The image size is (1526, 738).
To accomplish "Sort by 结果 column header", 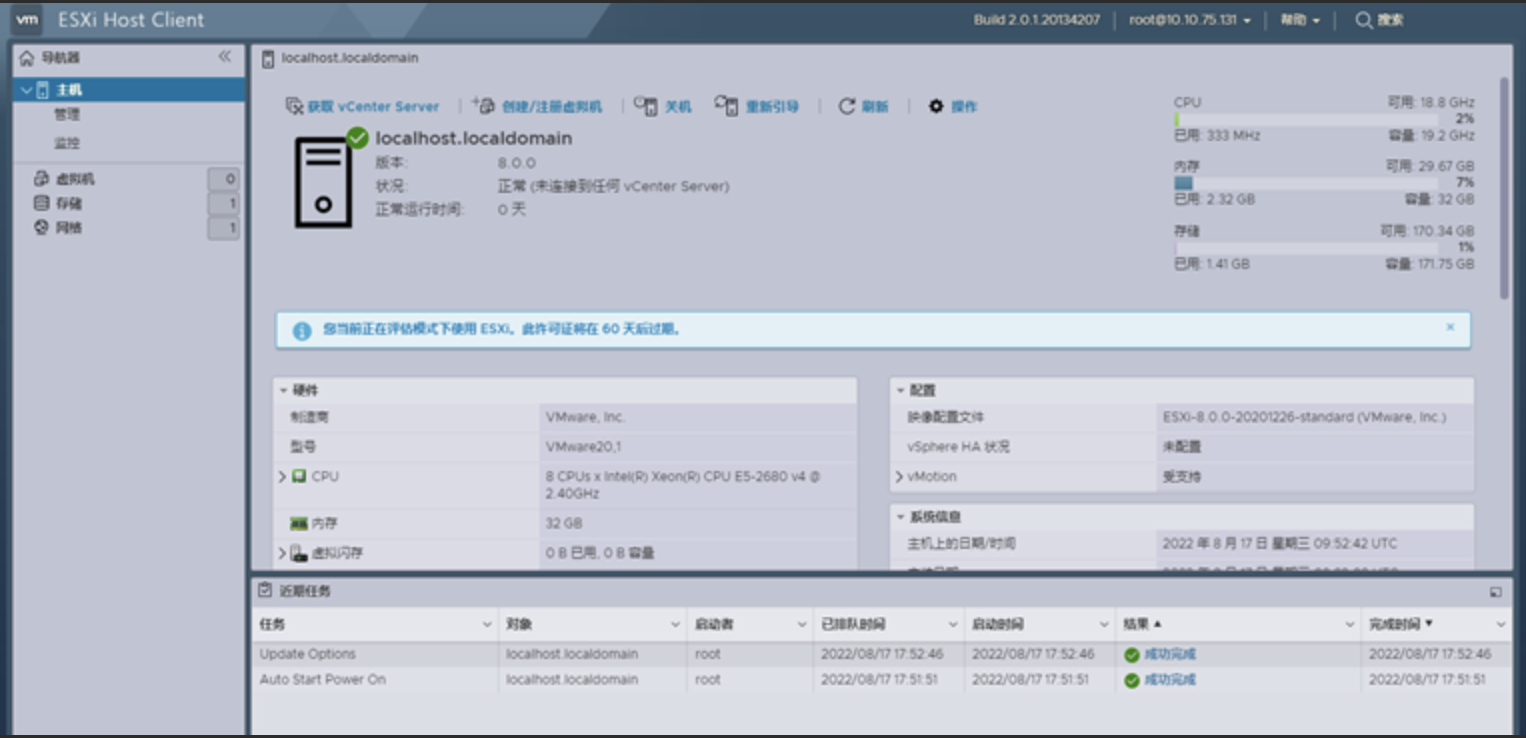I will click(x=1142, y=624).
